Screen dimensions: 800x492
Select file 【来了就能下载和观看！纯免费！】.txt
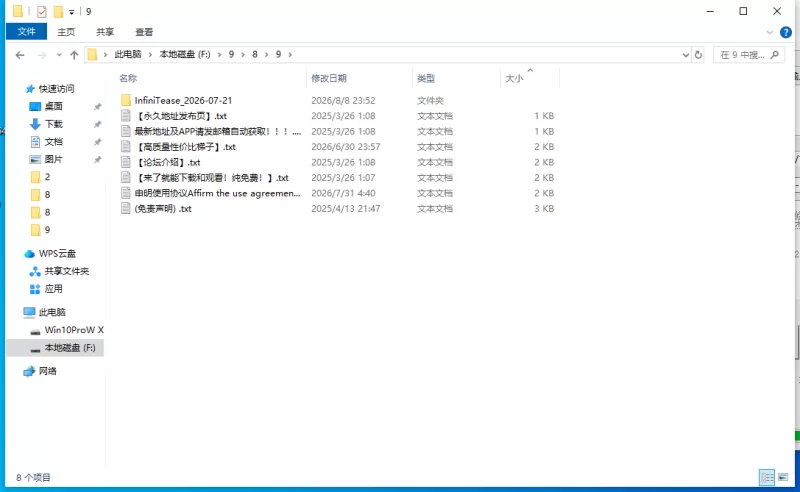(212, 178)
